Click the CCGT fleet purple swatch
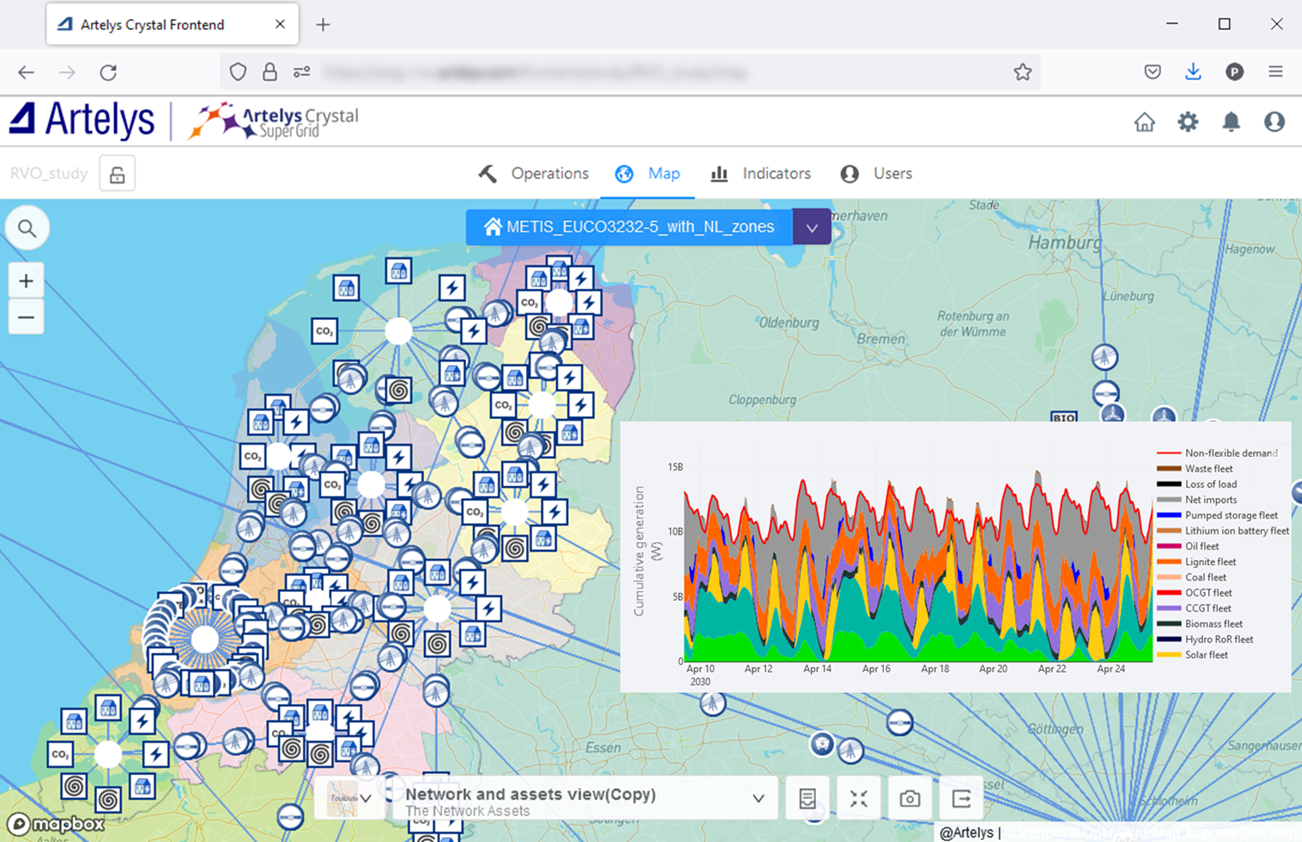The image size is (1302, 842). coord(1169,608)
